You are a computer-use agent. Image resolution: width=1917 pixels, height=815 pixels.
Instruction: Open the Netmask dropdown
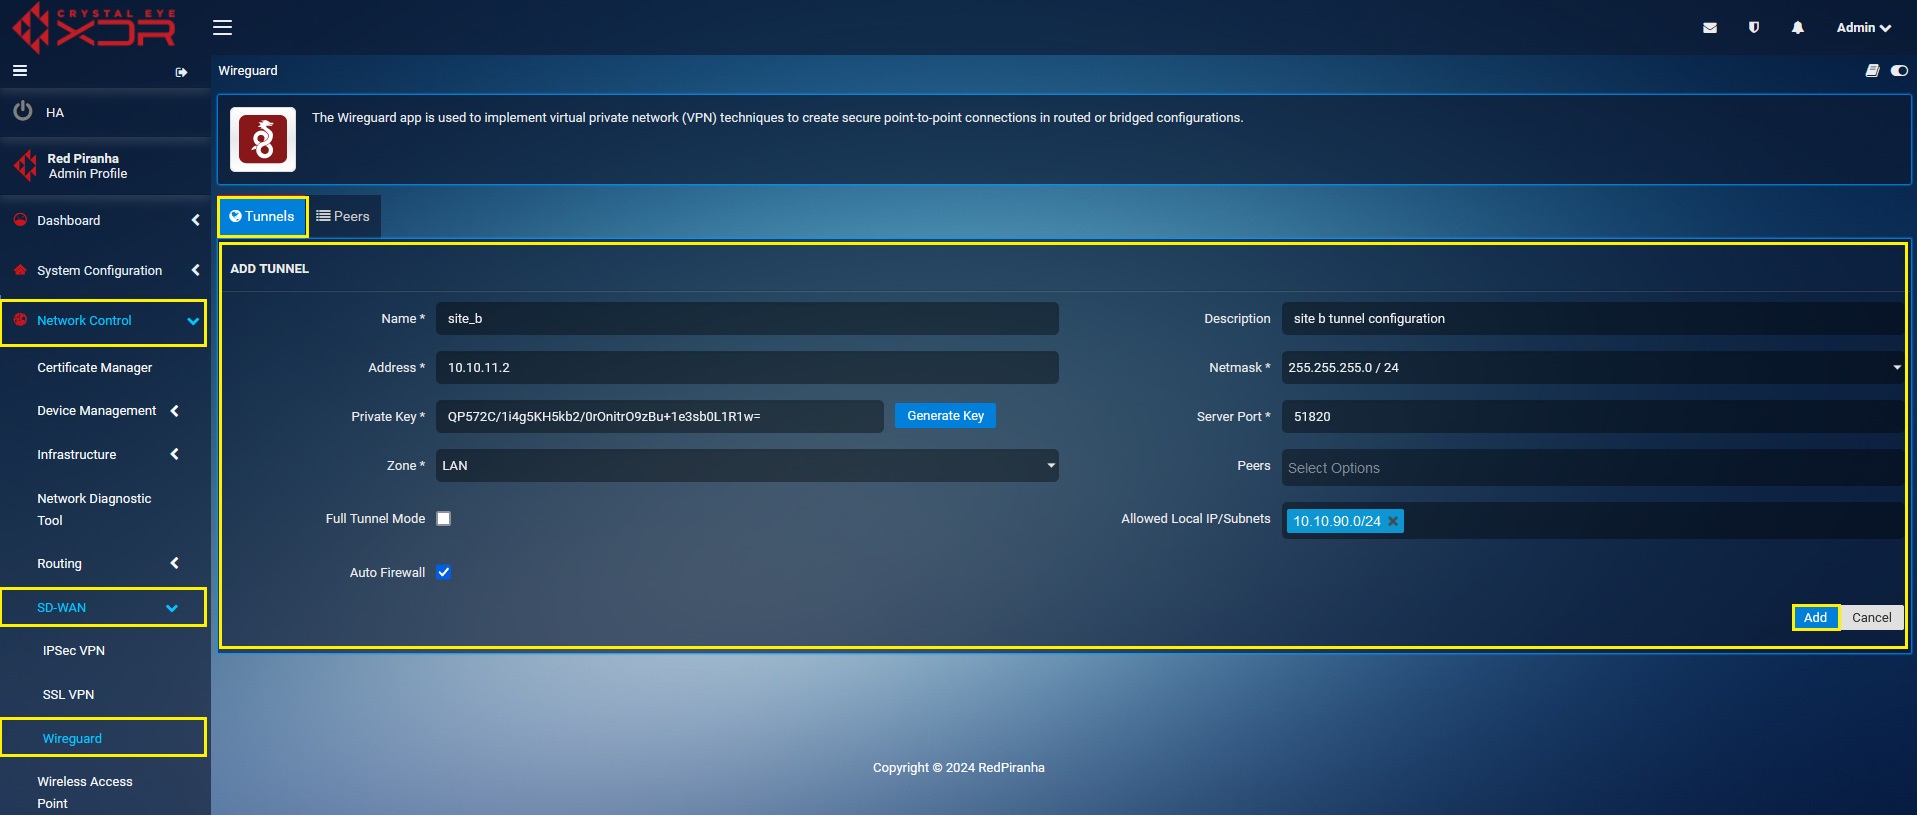coord(1593,368)
